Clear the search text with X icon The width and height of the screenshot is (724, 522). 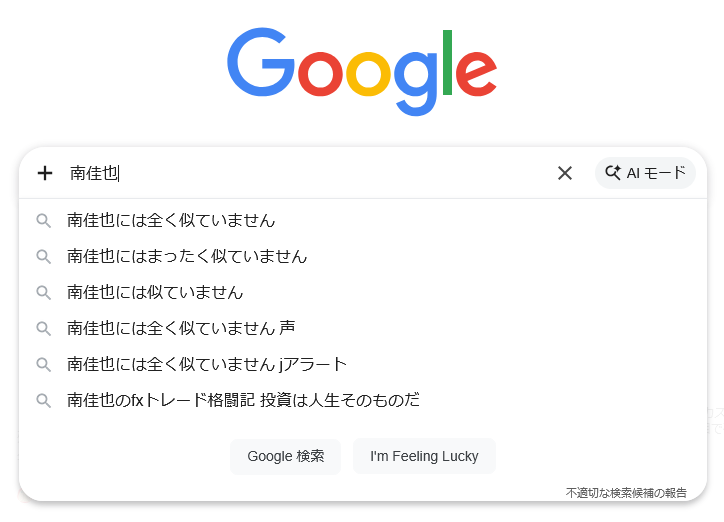tap(565, 173)
